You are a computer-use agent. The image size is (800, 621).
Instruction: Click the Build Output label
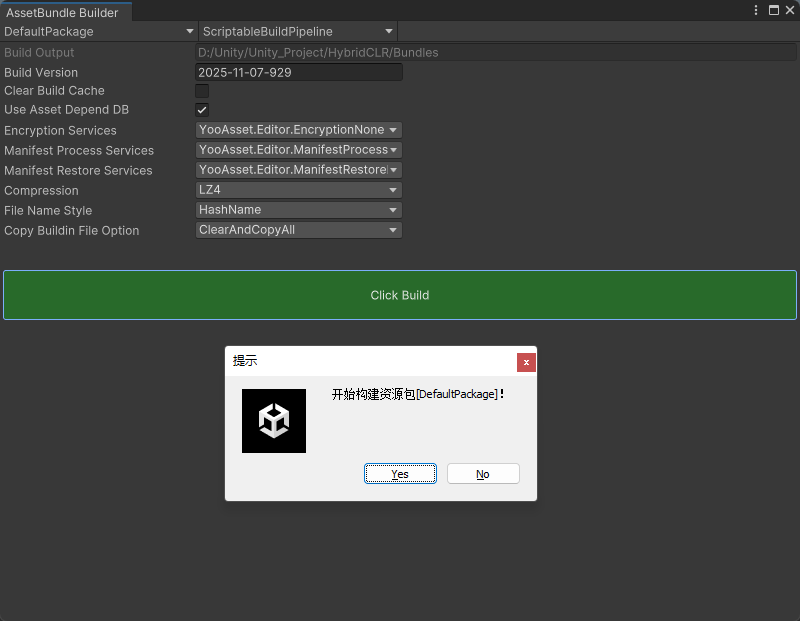click(x=39, y=53)
